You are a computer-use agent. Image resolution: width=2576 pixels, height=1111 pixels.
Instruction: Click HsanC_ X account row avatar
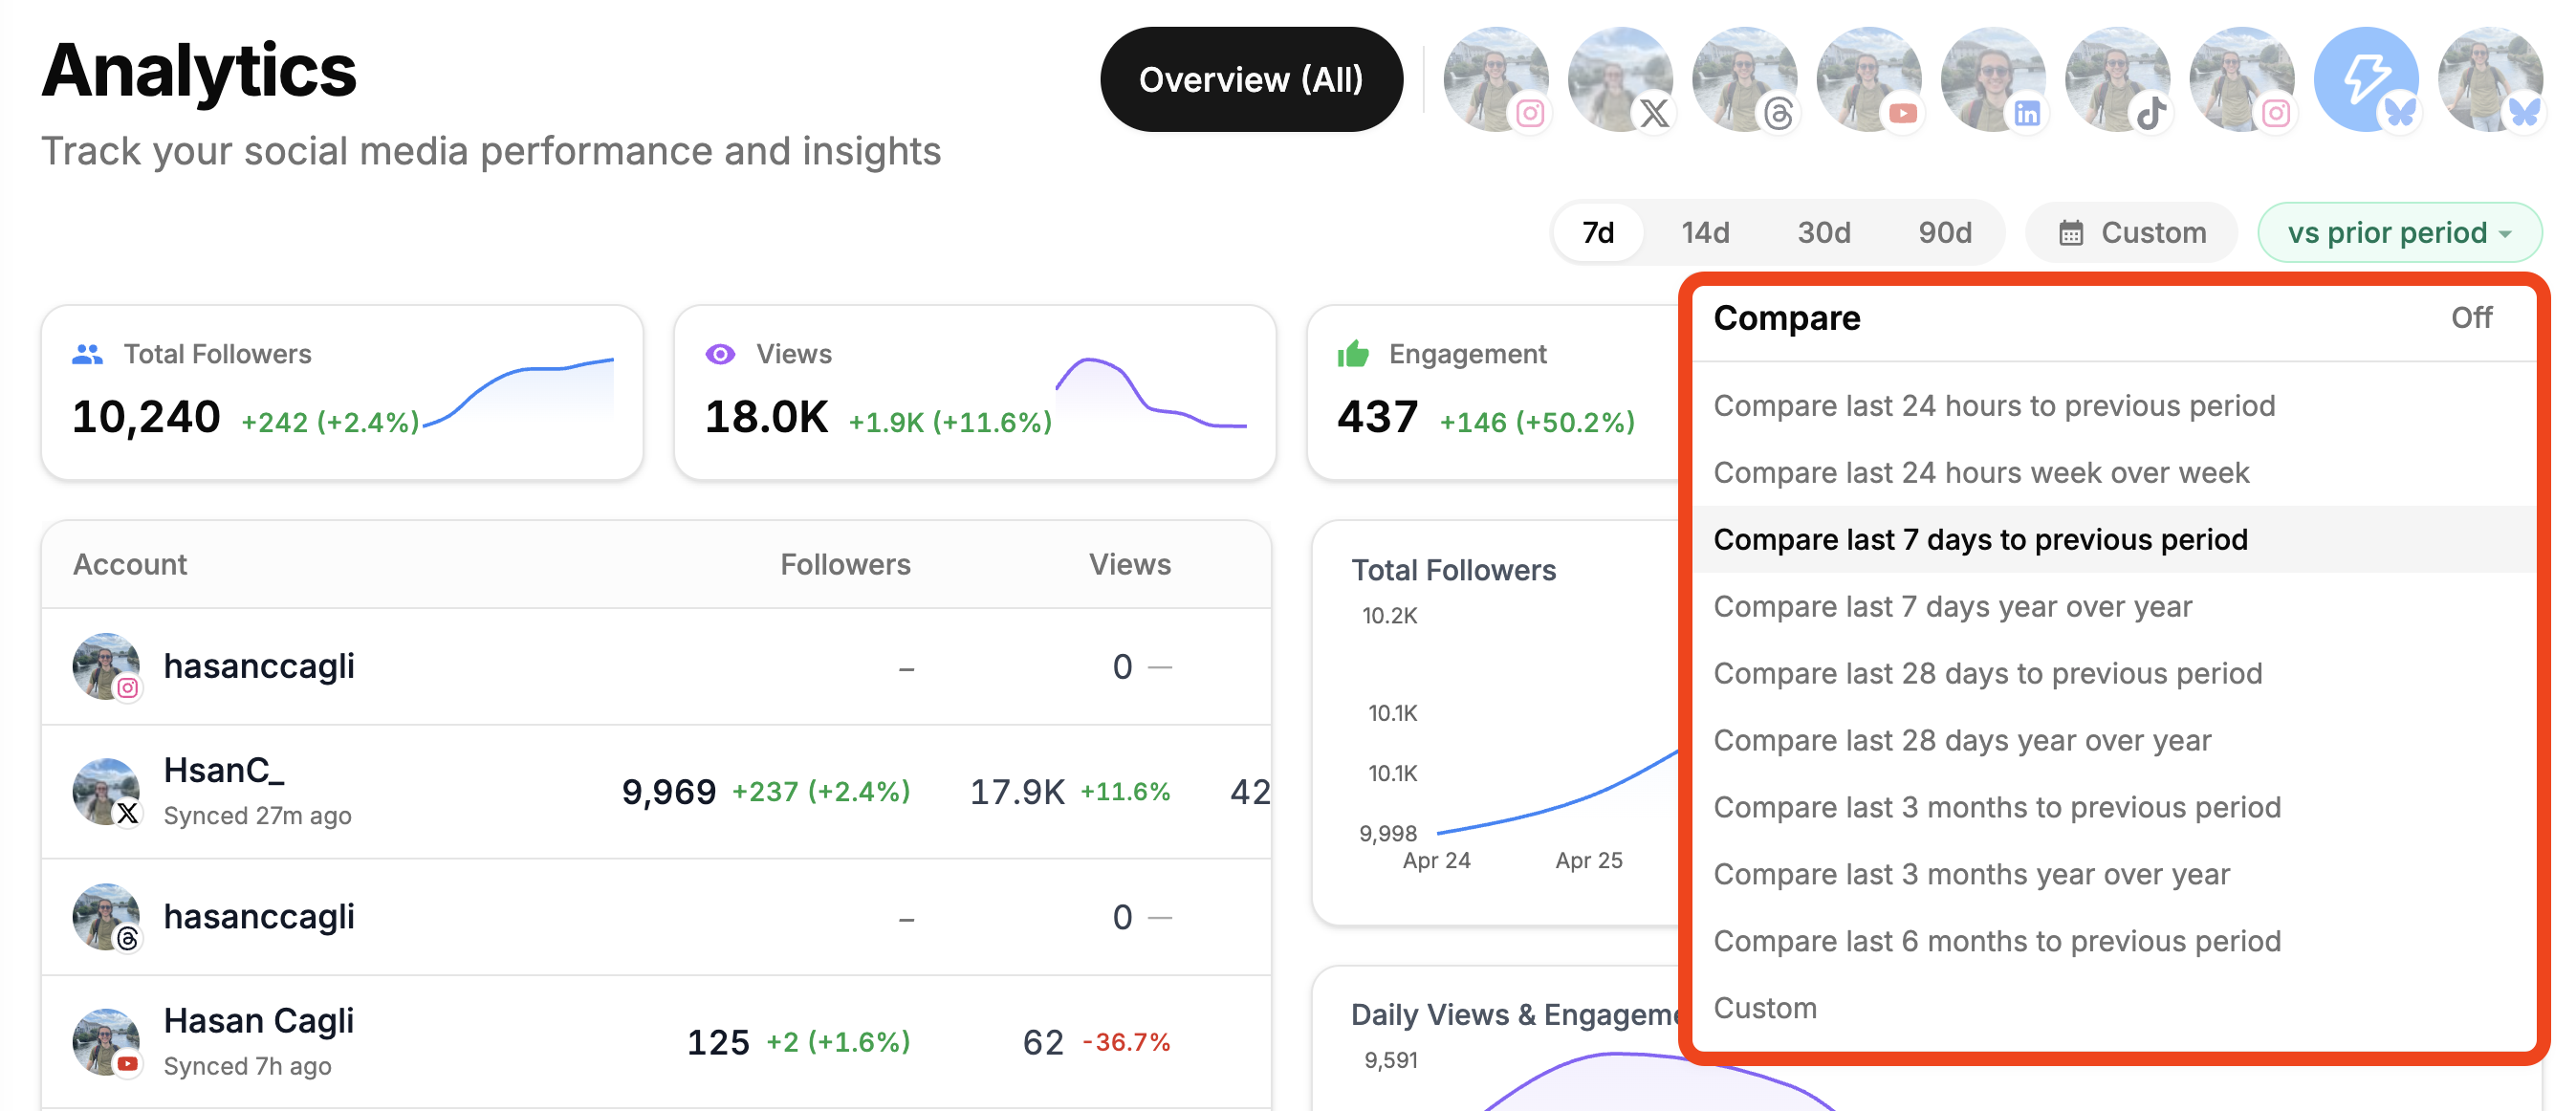pyautogui.click(x=106, y=792)
